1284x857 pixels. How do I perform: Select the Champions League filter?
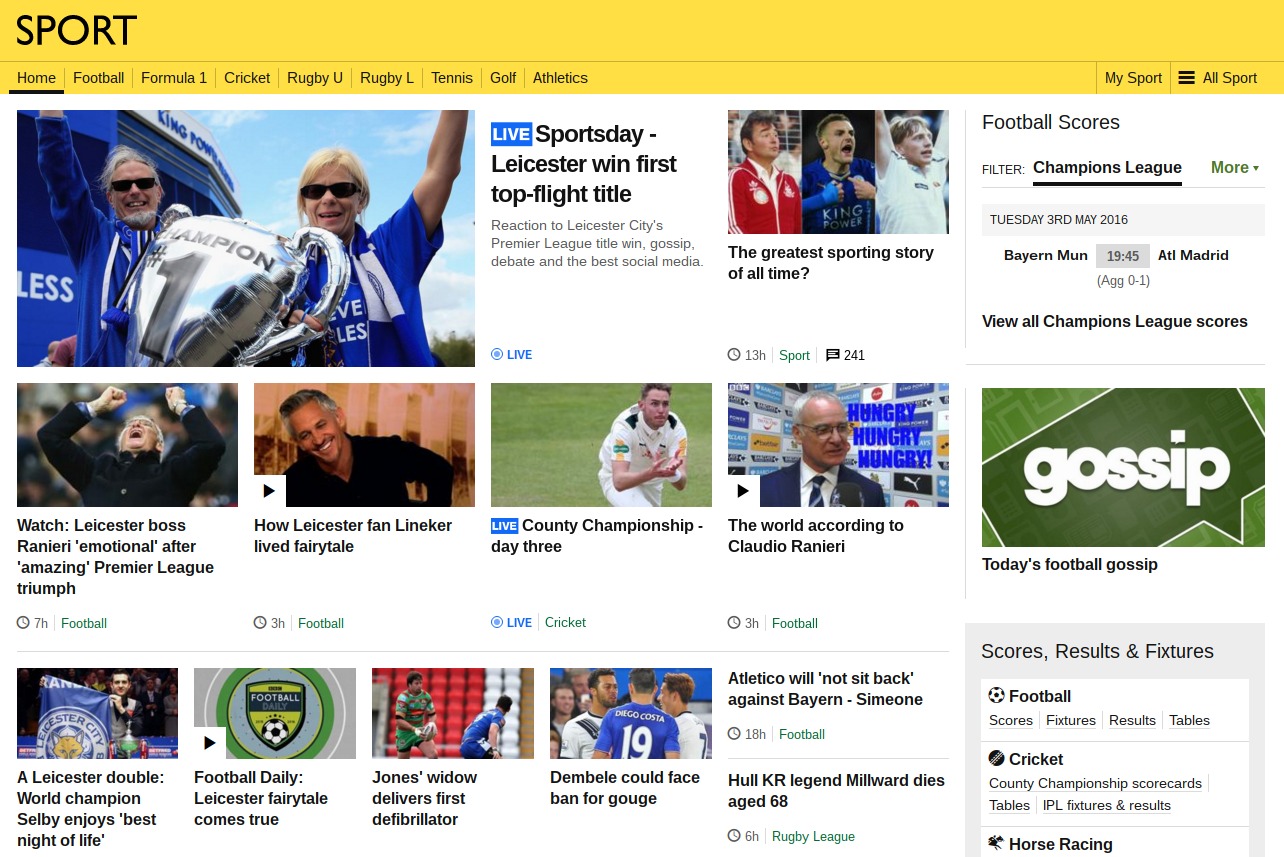tap(1107, 168)
